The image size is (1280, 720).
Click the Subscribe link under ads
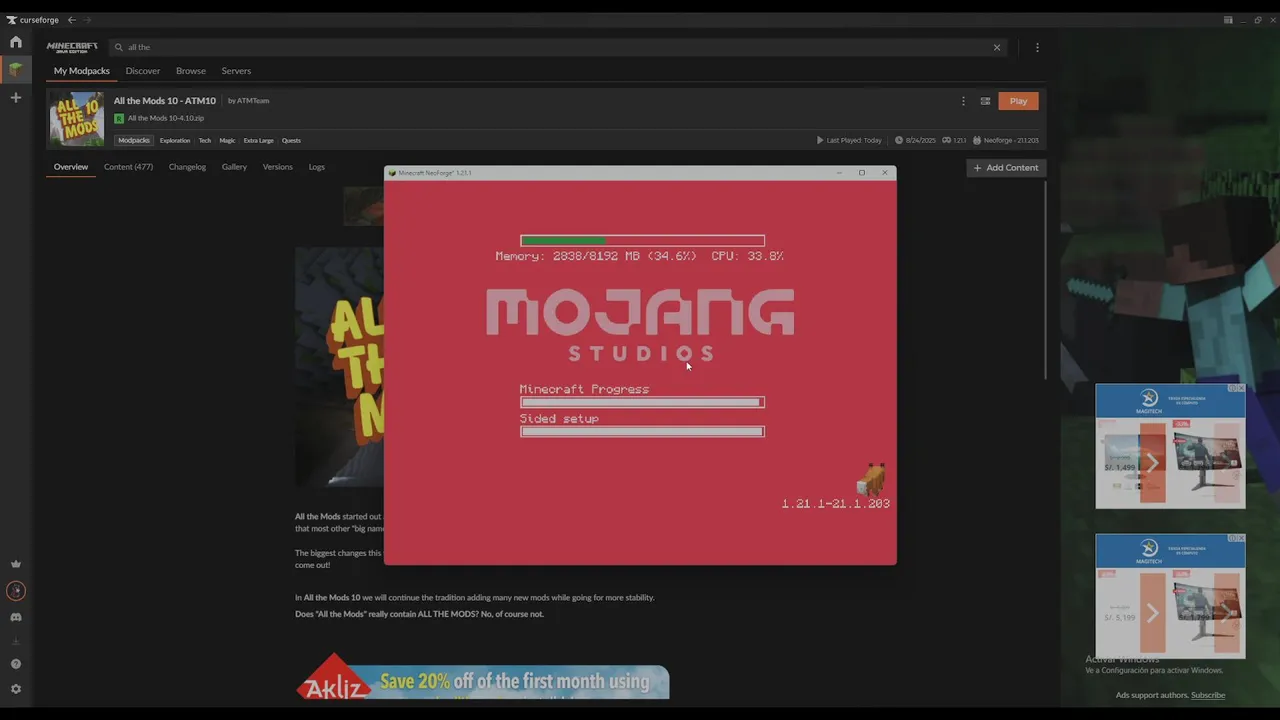[1208, 695]
